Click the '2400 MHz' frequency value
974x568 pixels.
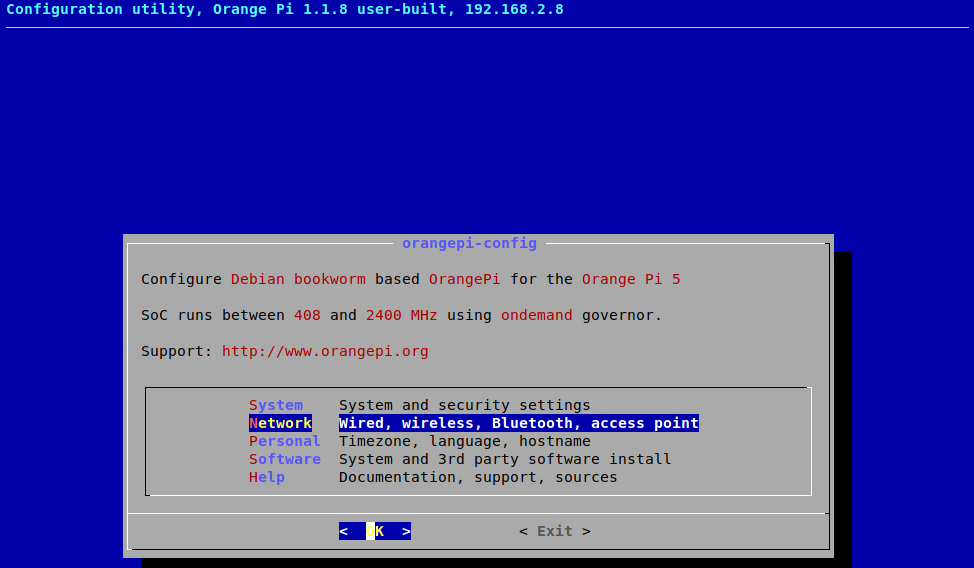click(x=401, y=315)
